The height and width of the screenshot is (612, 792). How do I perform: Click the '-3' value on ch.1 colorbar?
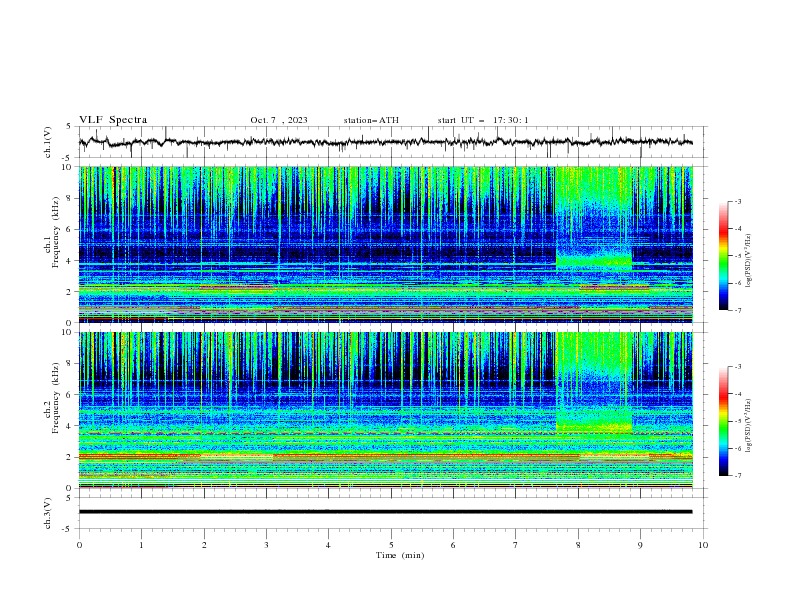[737, 201]
